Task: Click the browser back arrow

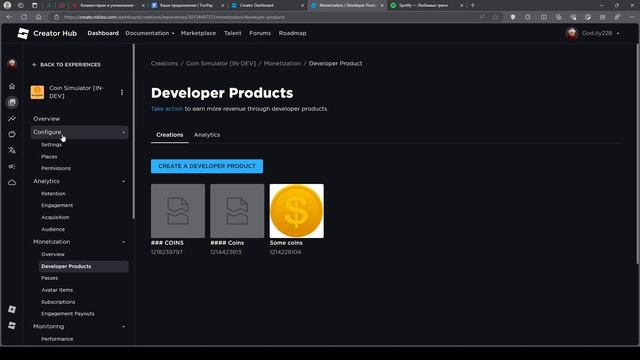Action: point(9,17)
